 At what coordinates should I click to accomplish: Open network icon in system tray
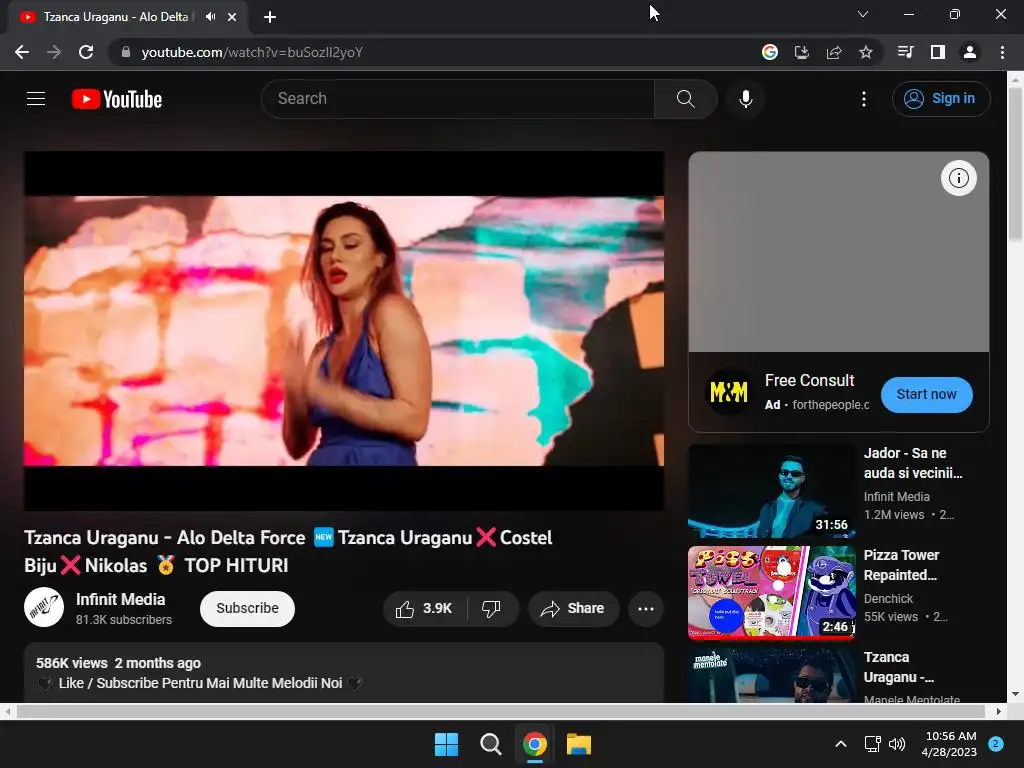[873, 744]
